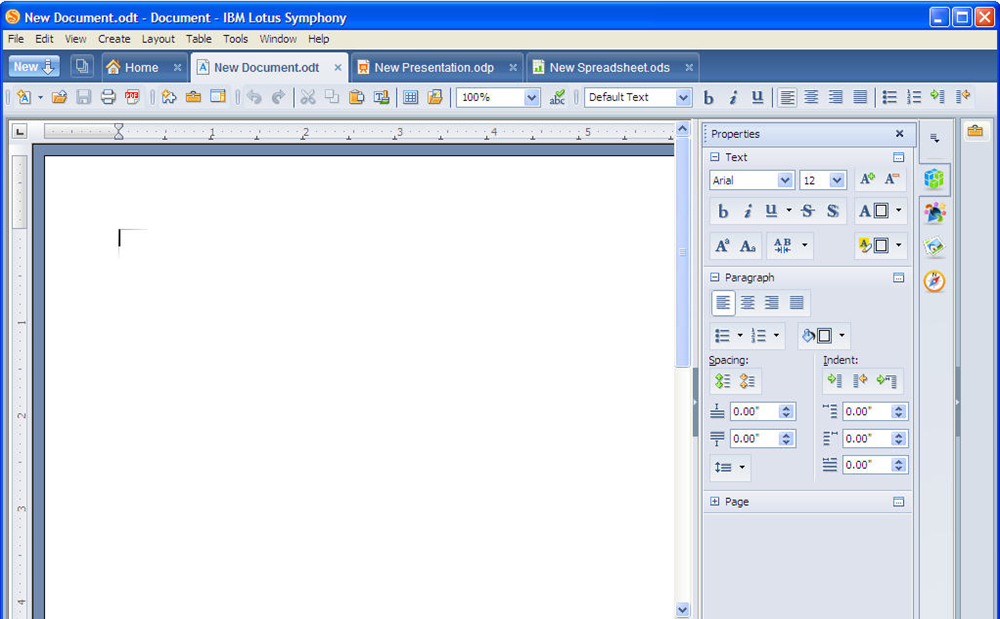Screen dimensions: 1000x619
Task: Click the New button
Action: pyautogui.click(x=34, y=66)
